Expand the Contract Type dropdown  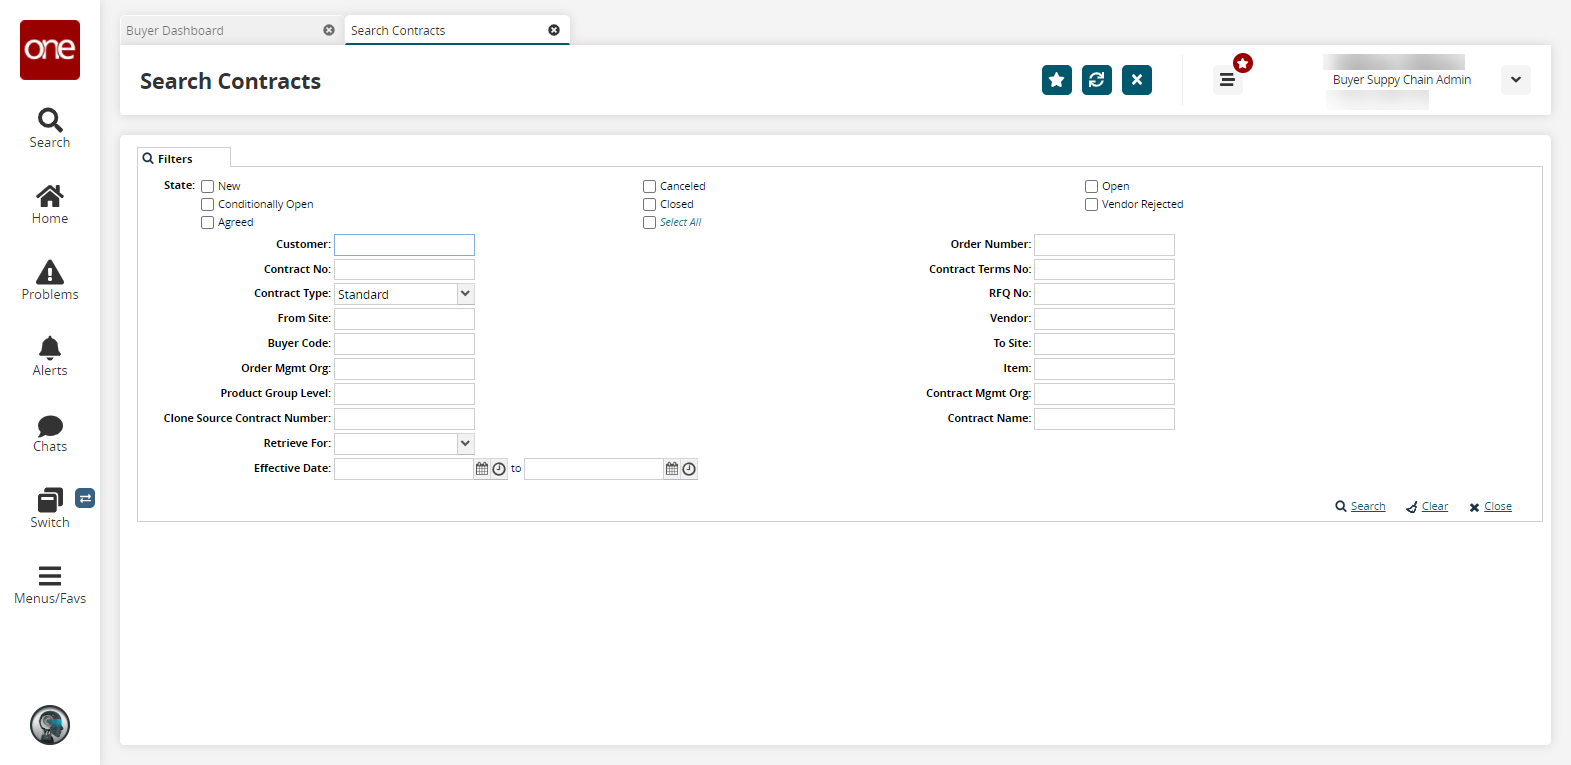click(465, 294)
